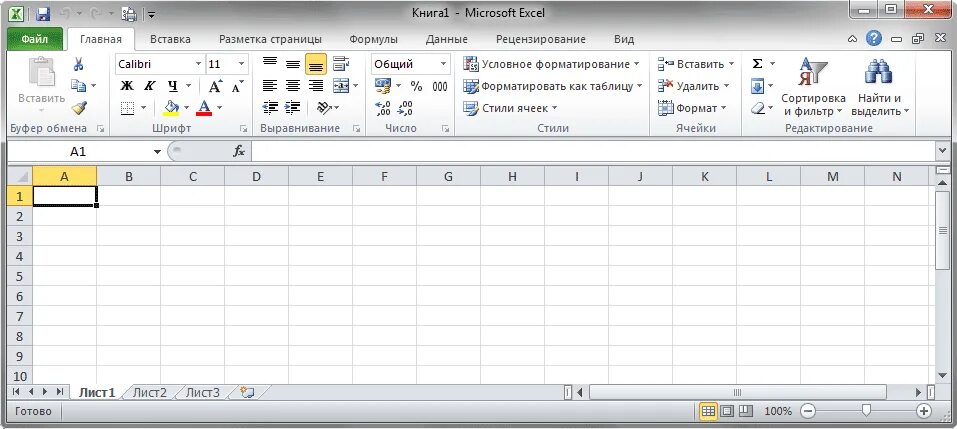
Task: Open Excel Help question mark icon
Action: [873, 38]
